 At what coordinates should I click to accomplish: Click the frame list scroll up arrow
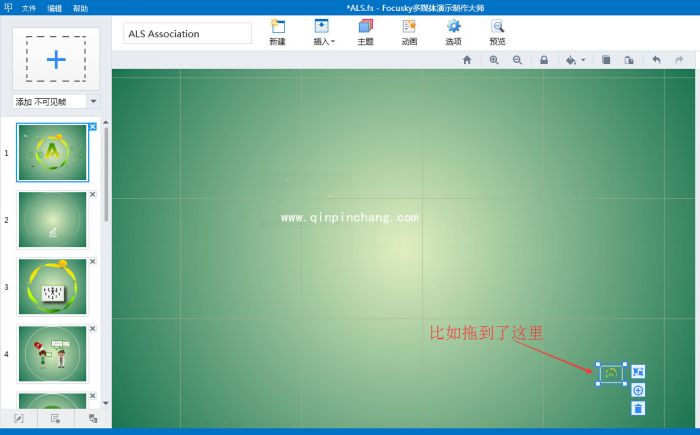tap(106, 122)
